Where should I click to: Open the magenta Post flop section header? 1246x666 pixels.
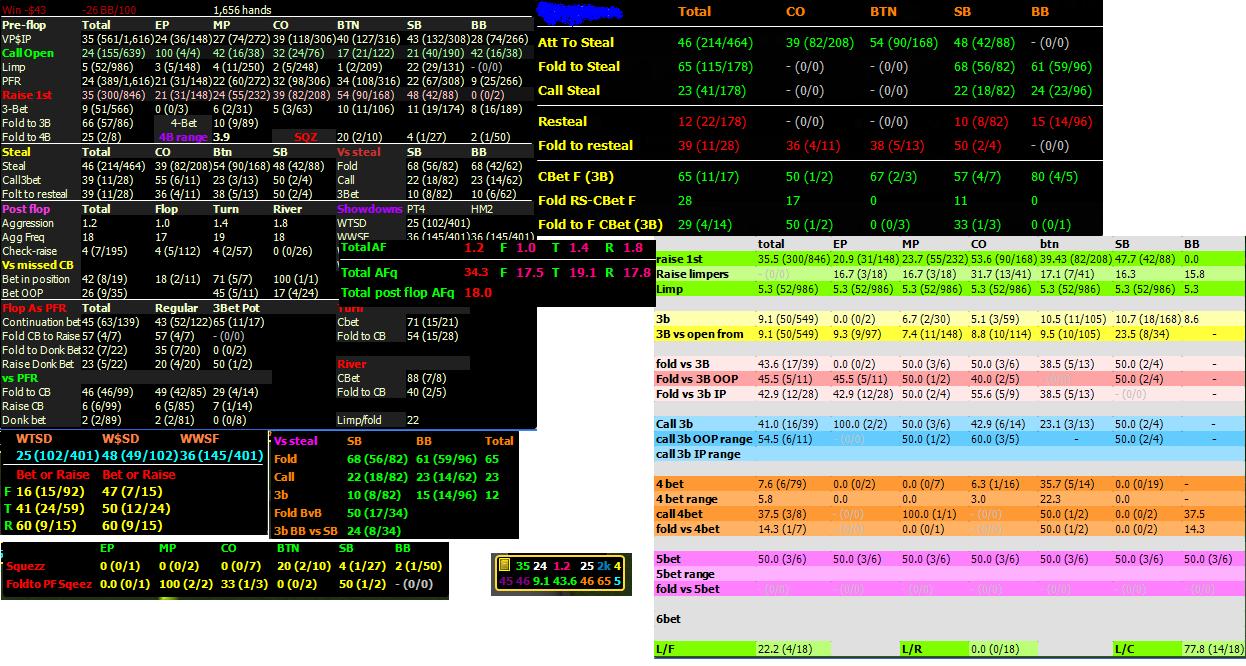click(x=28, y=209)
